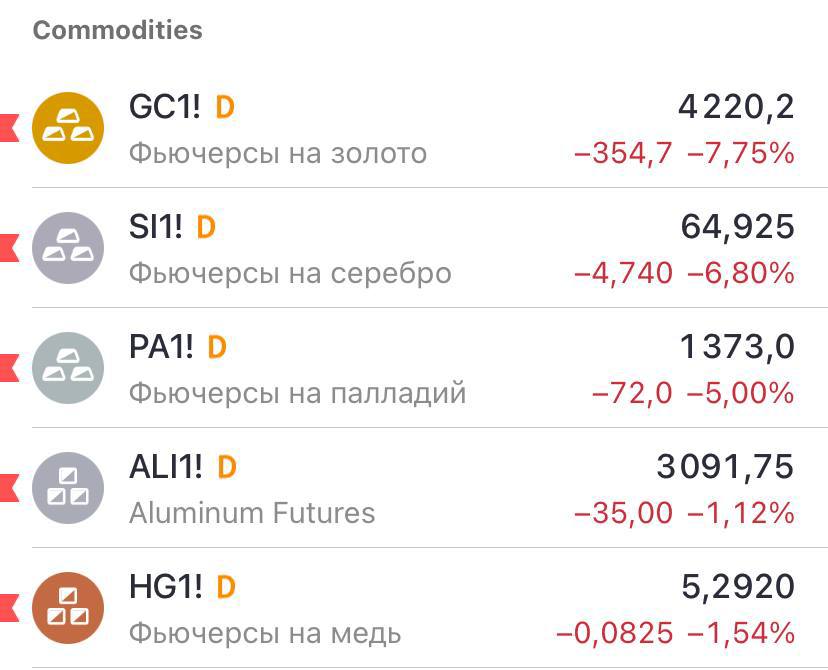
Task: Select the palladium bars icon for PA1!
Action: 68,367
